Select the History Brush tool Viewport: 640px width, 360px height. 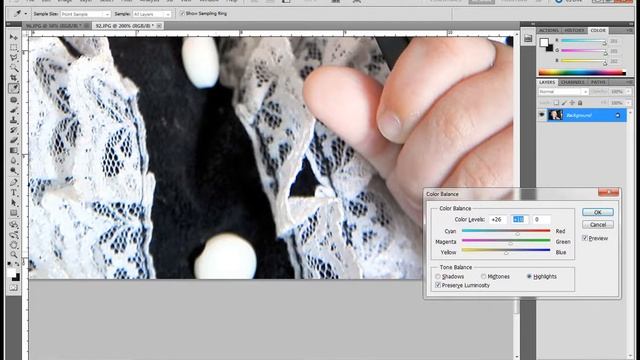tap(13, 130)
